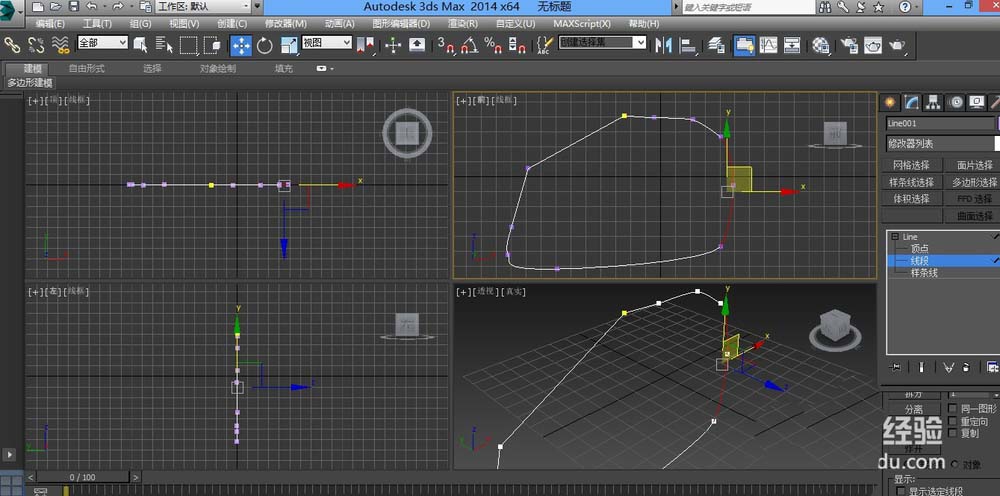Click the Material Editor sphere icon

click(820, 45)
